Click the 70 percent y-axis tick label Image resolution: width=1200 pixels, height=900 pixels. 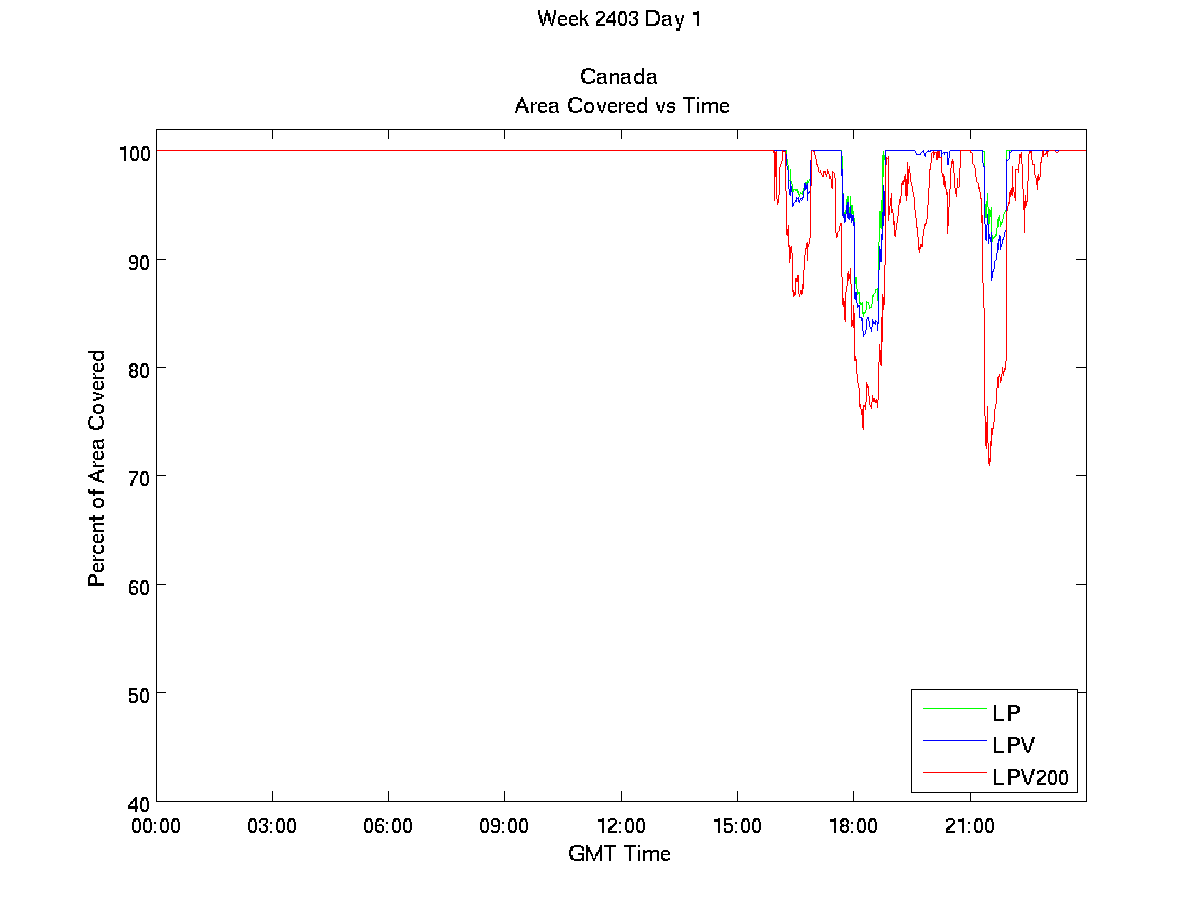pos(139,477)
